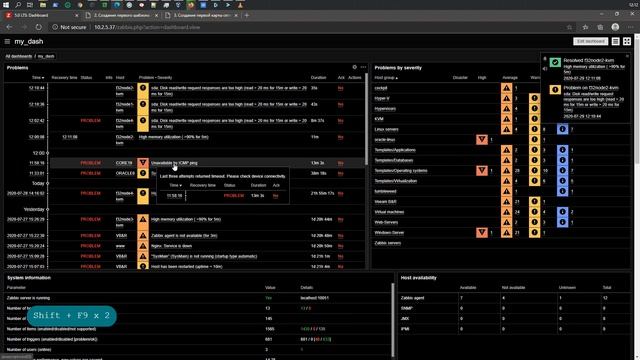Acknowledge the CORE19 problem via No link

tap(340, 163)
